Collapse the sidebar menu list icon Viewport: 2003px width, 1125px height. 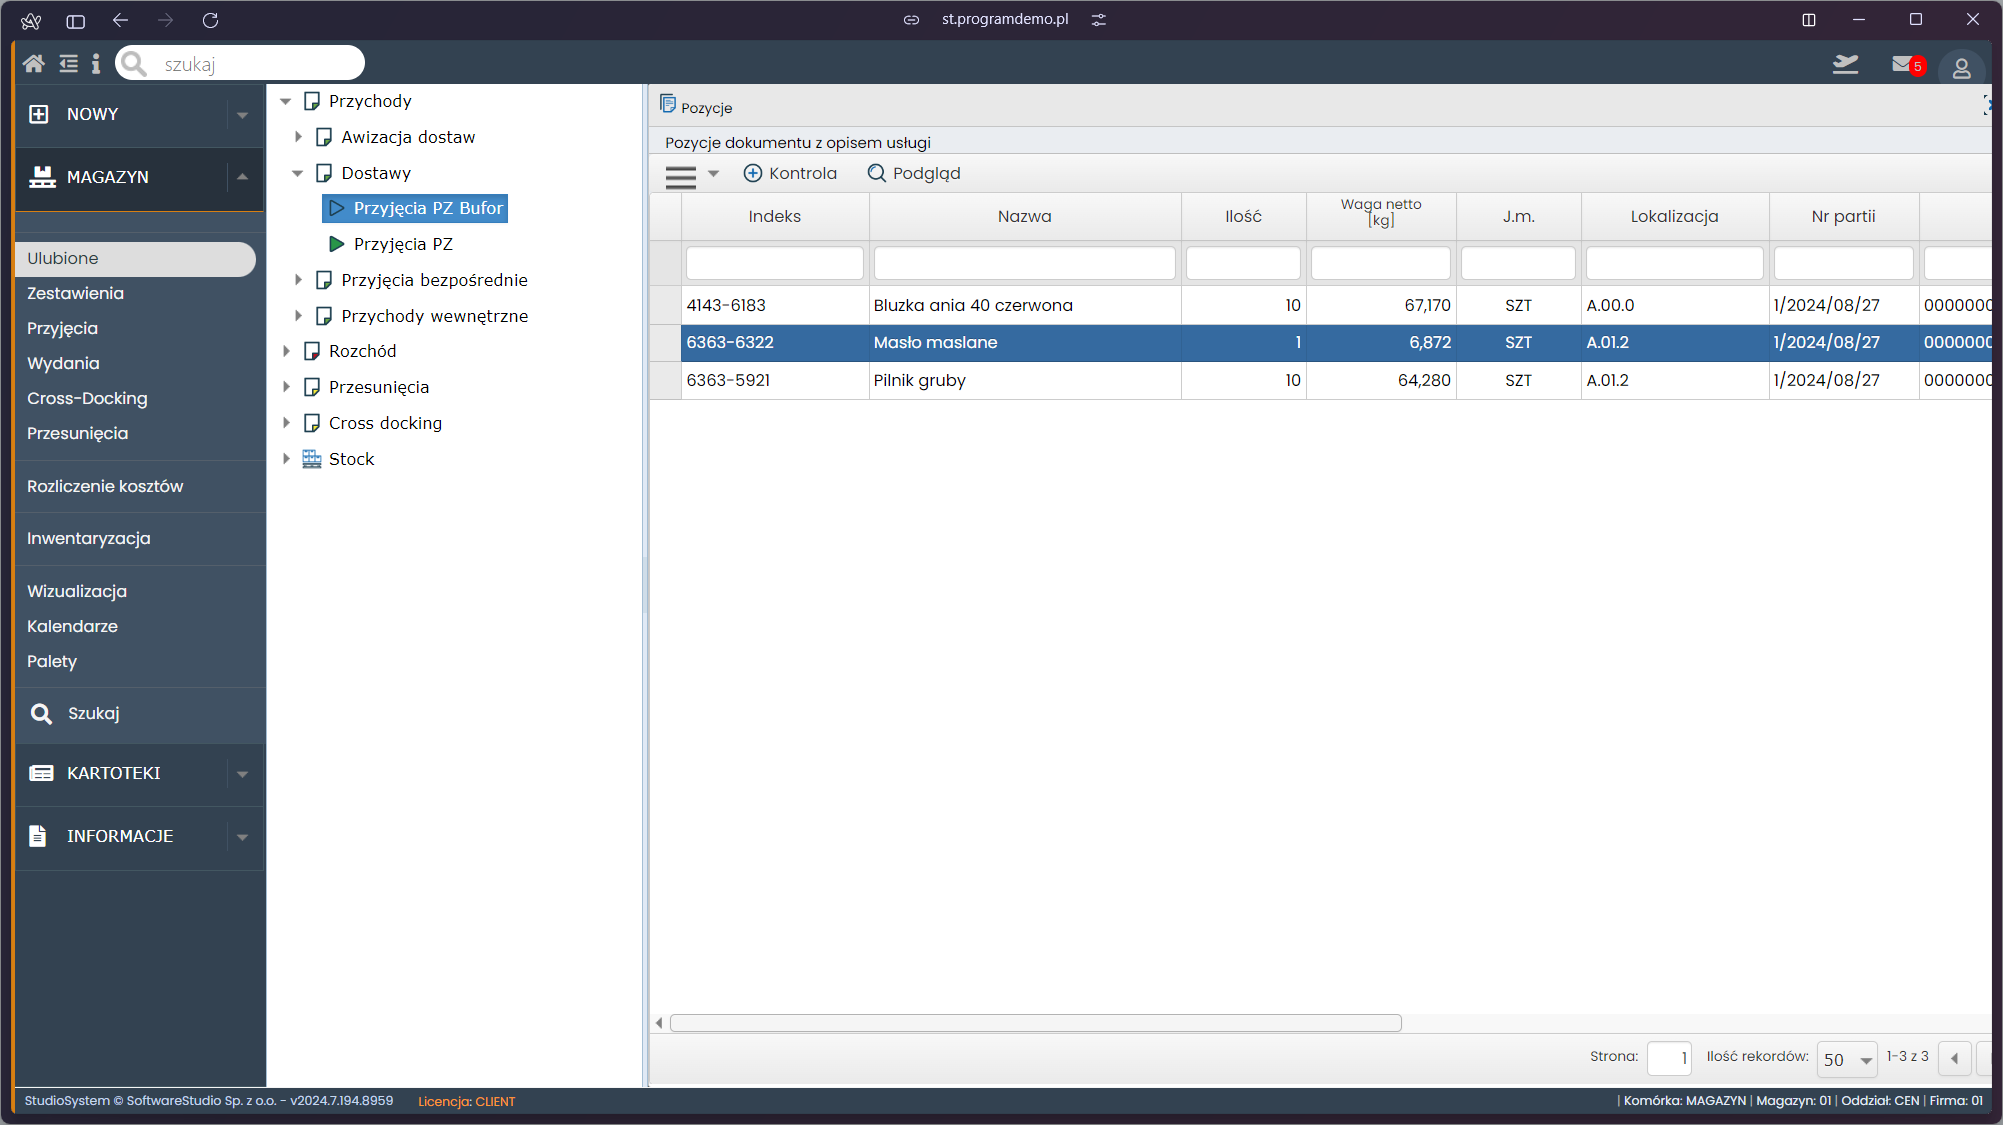point(68,64)
